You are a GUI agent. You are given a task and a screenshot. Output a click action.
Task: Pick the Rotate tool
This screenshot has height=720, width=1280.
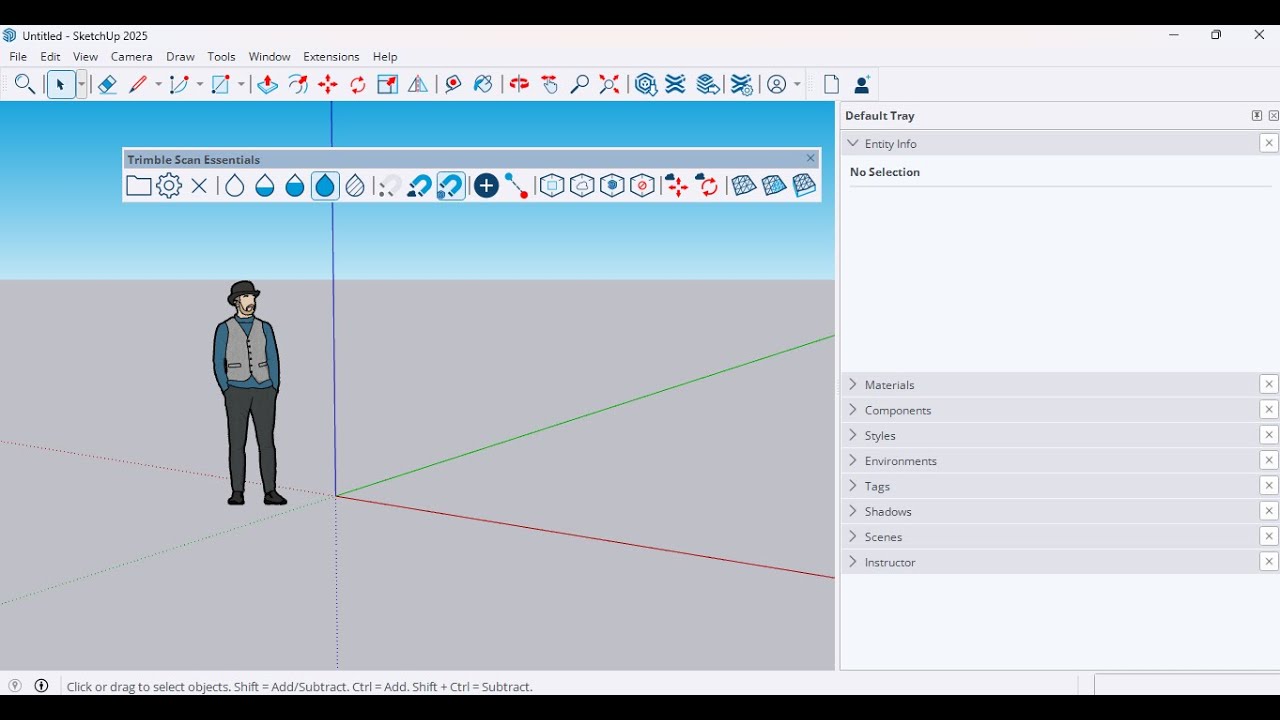click(x=358, y=85)
